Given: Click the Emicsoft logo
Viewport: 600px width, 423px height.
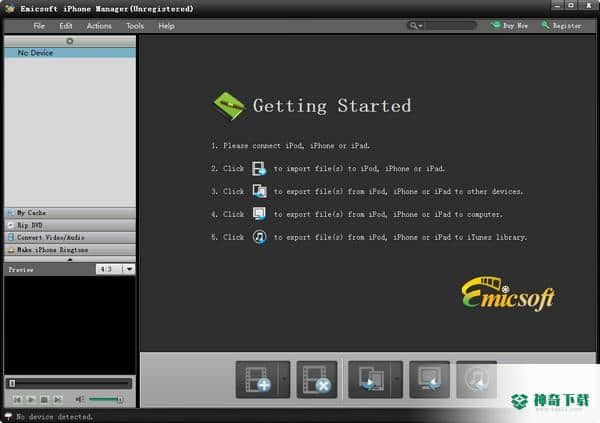Looking at the screenshot, I should (x=508, y=294).
